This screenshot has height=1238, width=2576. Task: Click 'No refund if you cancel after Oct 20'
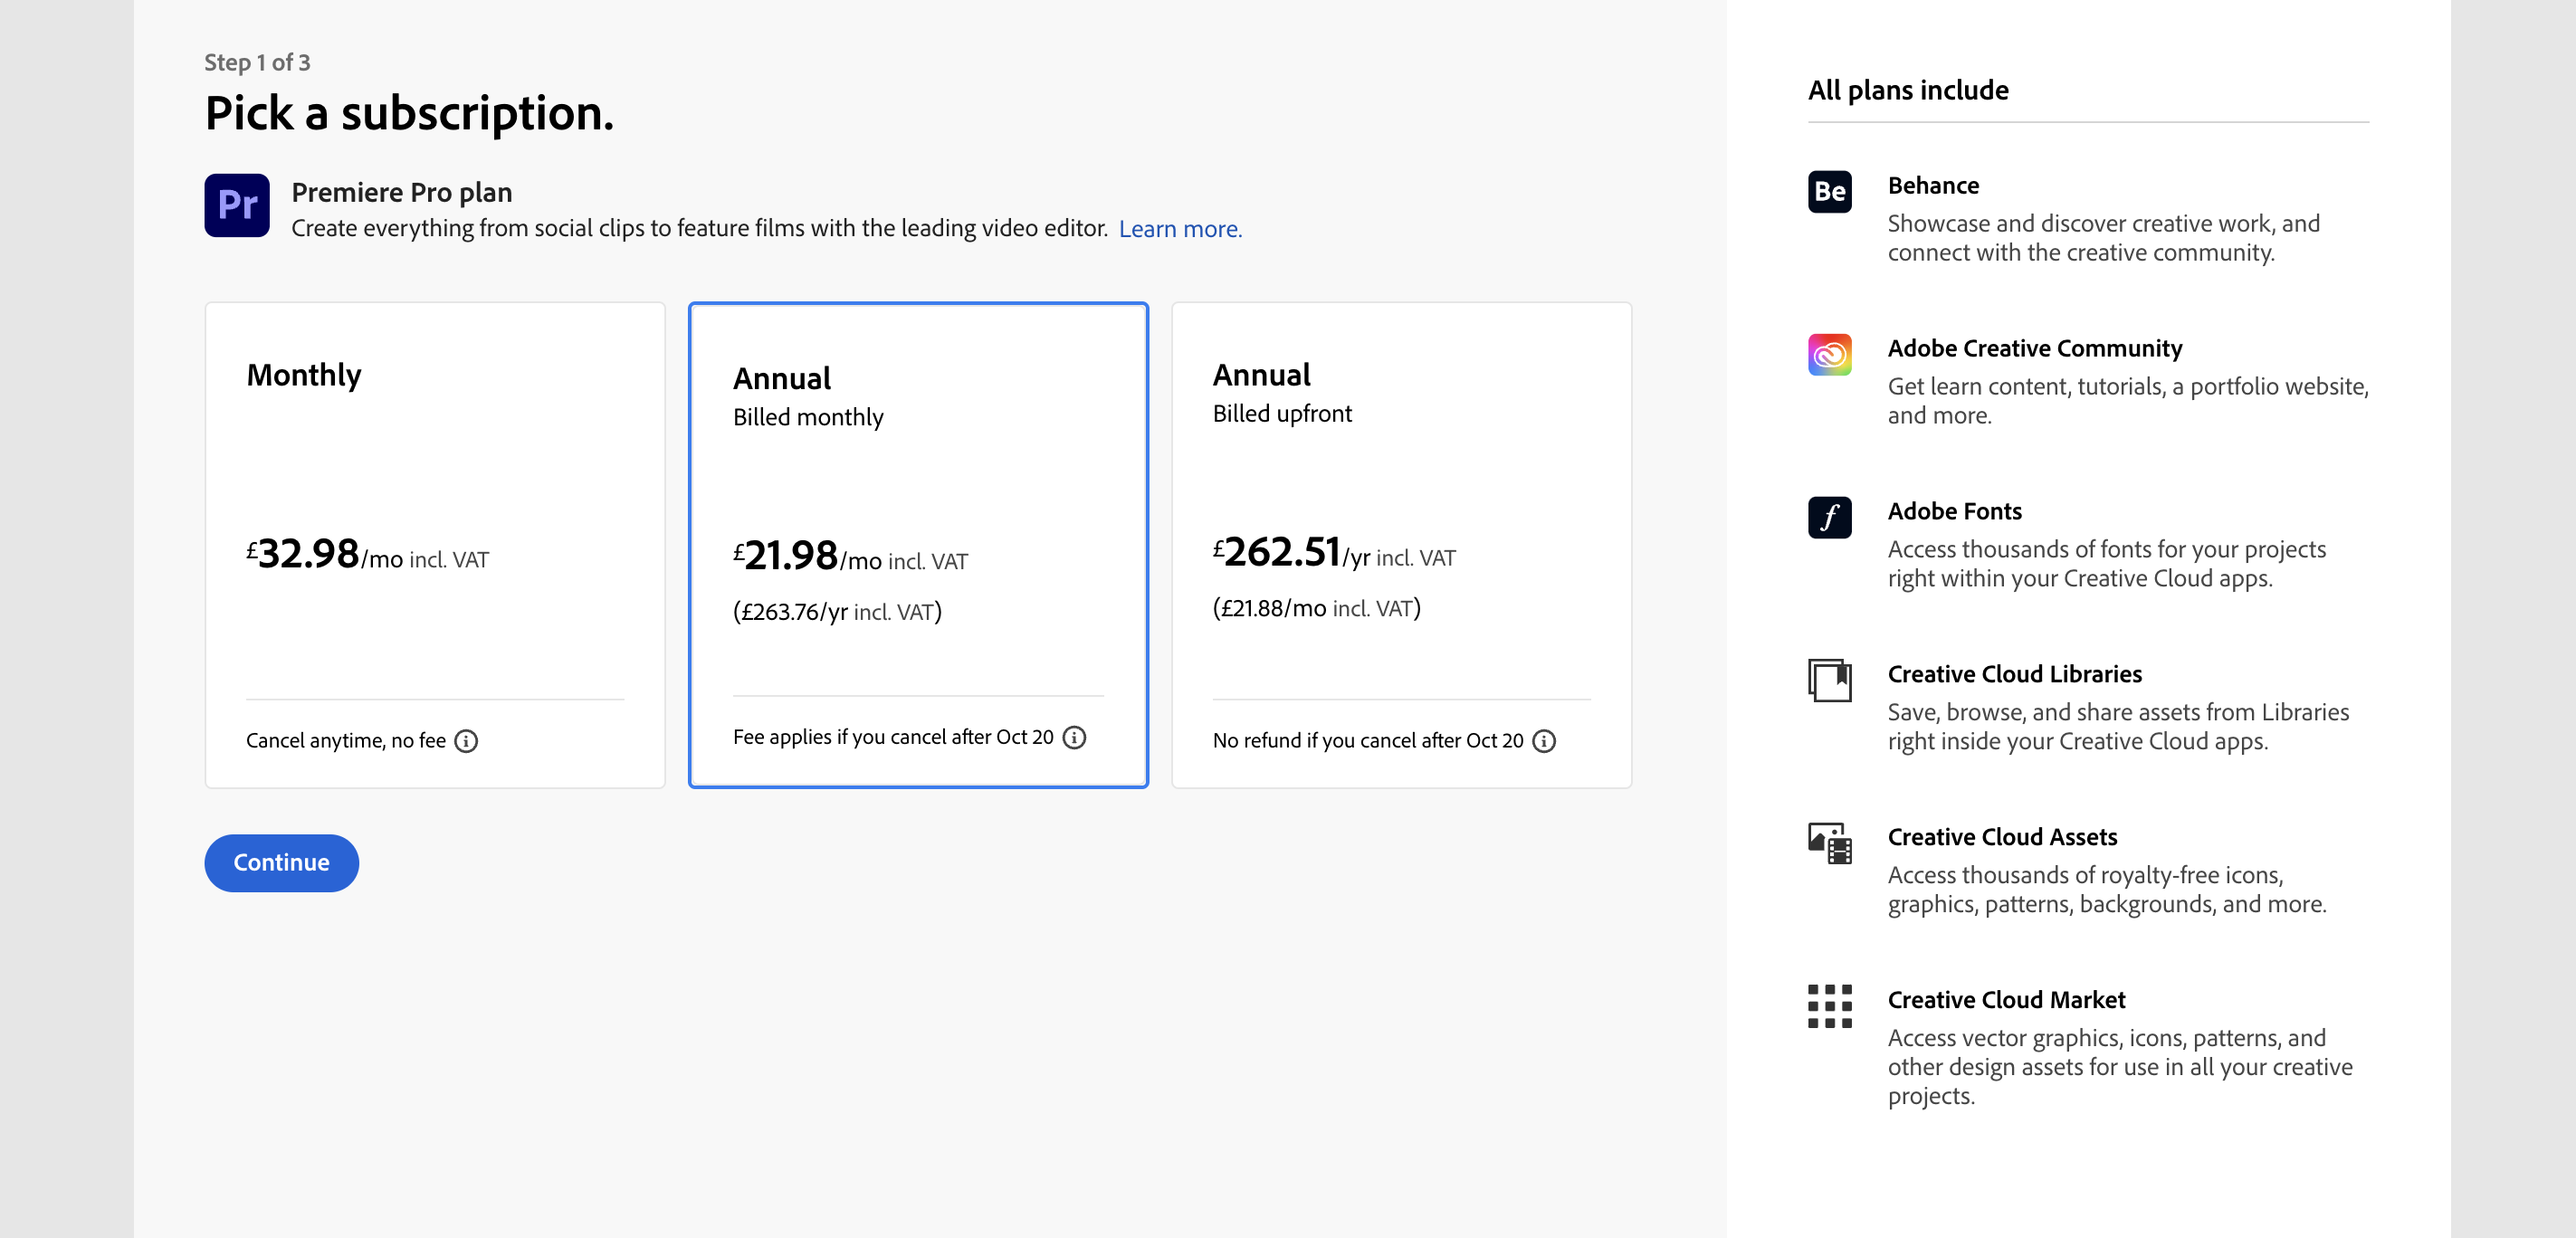1368,741
